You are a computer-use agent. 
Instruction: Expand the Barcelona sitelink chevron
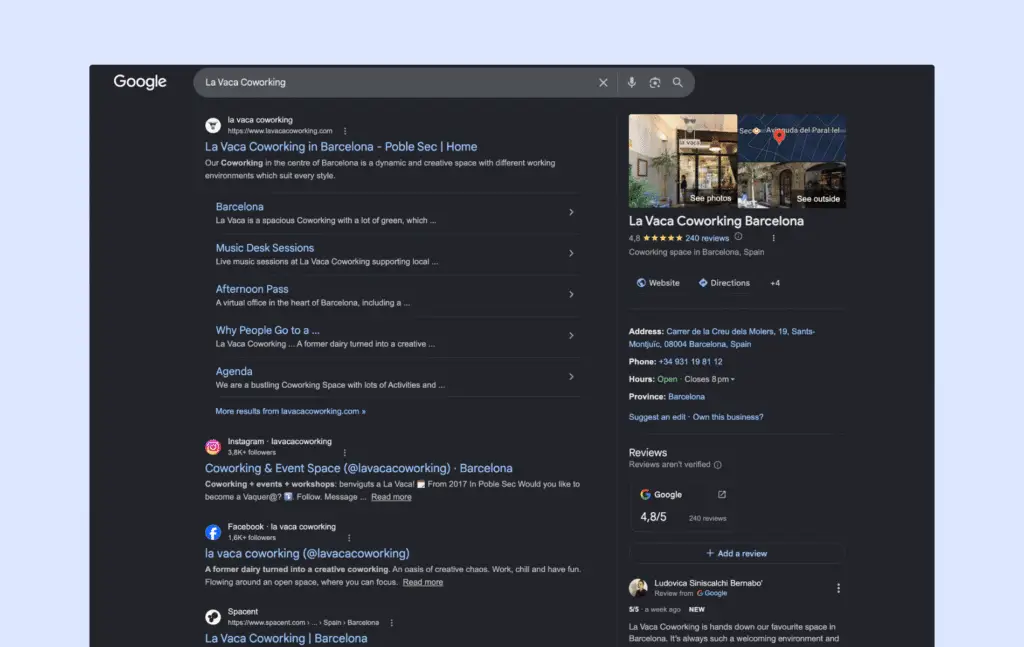(571, 212)
